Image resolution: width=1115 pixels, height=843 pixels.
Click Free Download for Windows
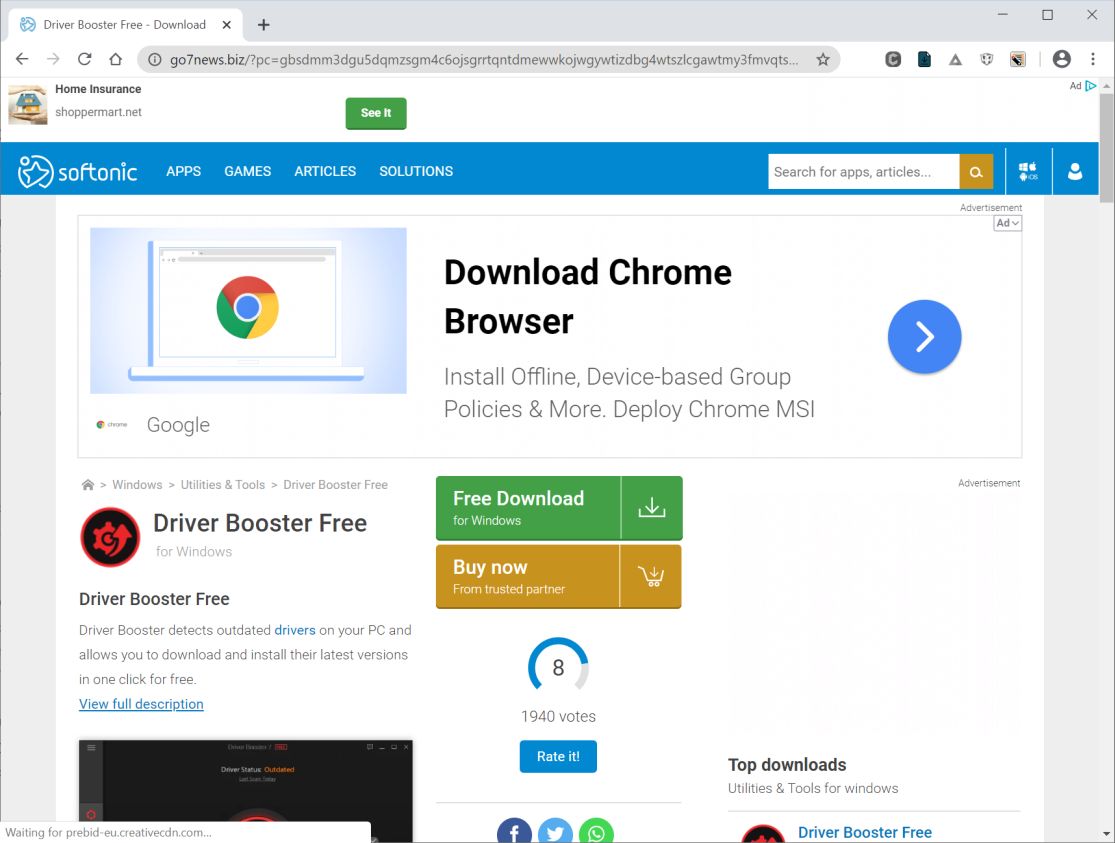(559, 508)
